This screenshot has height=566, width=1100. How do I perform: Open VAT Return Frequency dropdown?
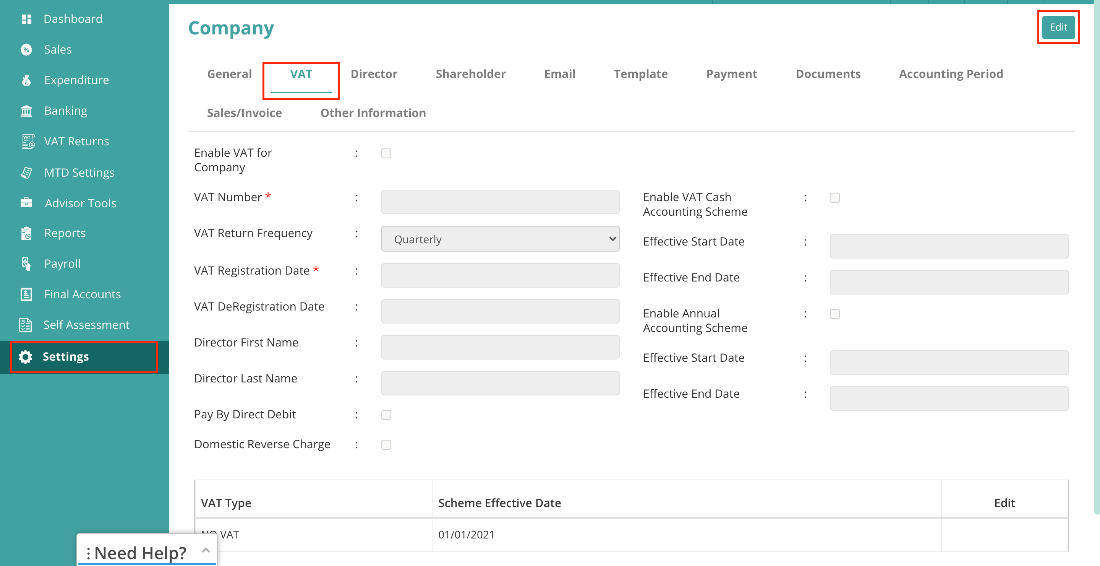[x=500, y=239]
